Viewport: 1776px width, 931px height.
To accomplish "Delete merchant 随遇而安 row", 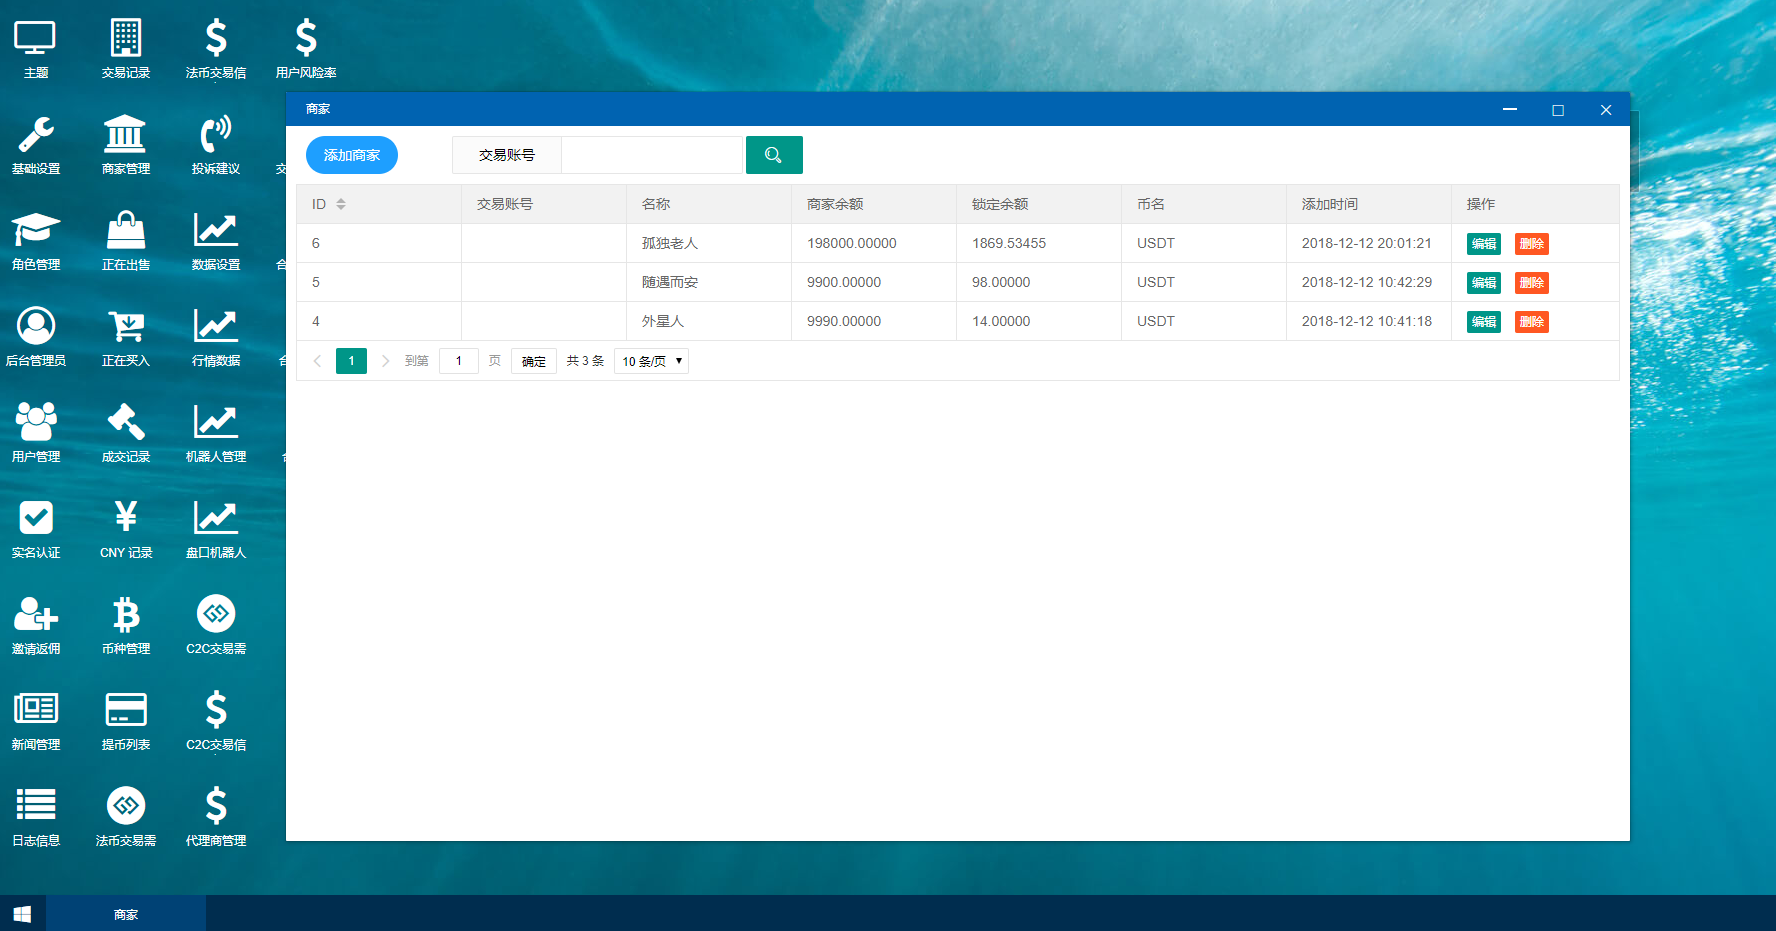I will click(1532, 283).
